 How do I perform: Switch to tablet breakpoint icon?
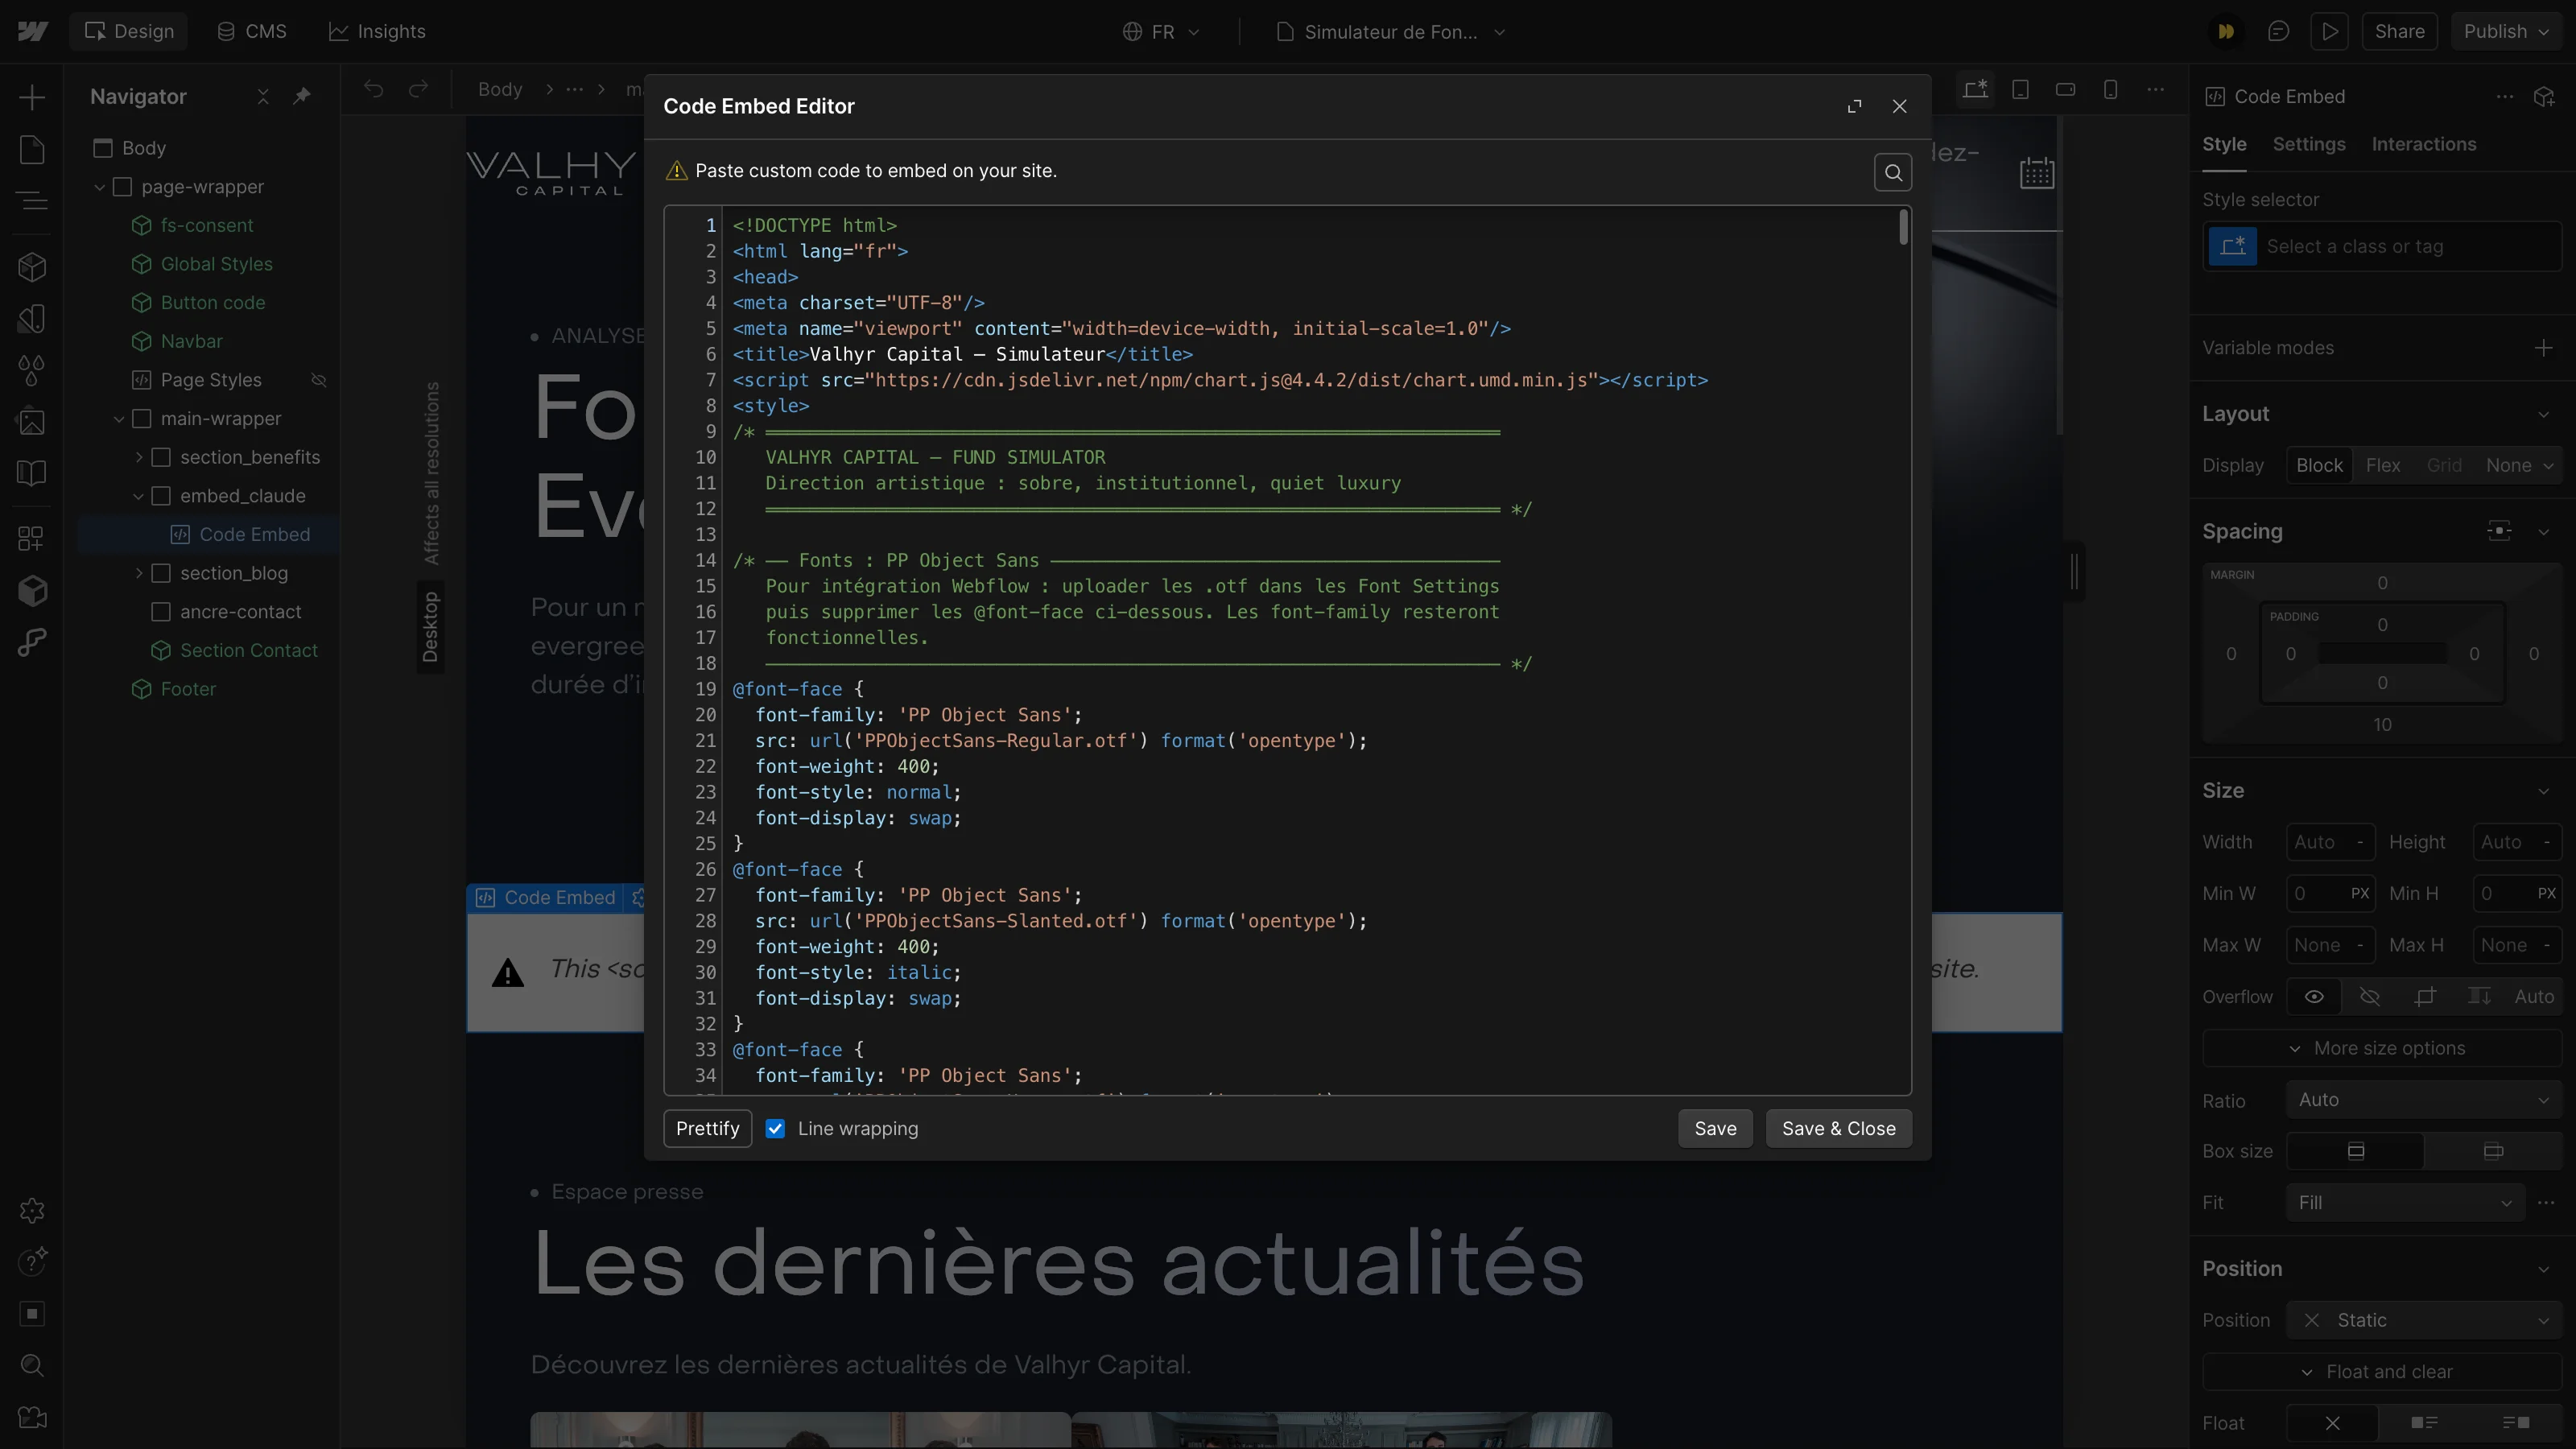coord(2020,89)
